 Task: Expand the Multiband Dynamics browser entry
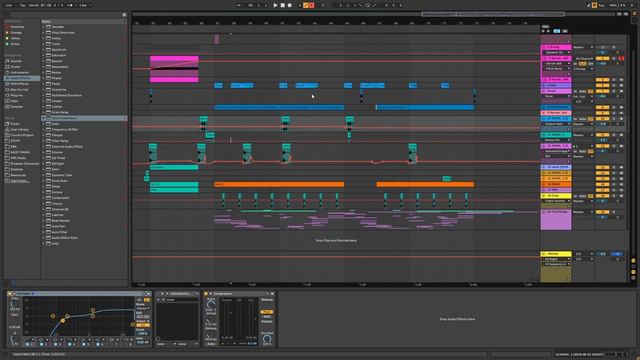(44, 96)
